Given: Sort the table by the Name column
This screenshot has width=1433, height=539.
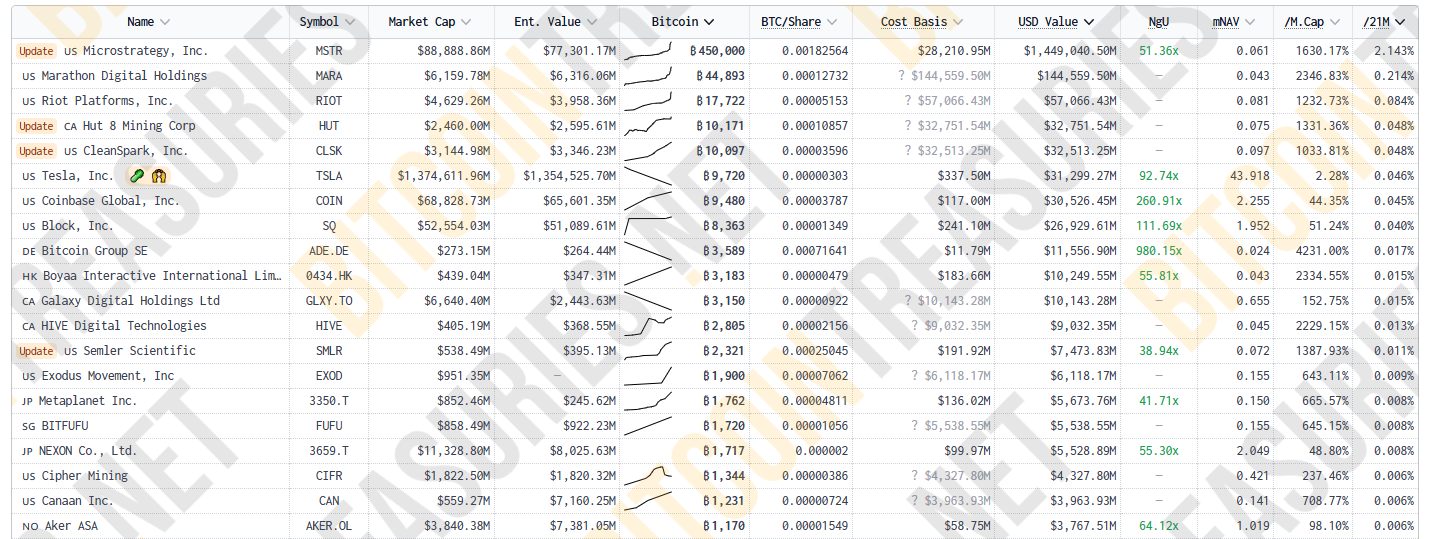Looking at the screenshot, I should [148, 21].
